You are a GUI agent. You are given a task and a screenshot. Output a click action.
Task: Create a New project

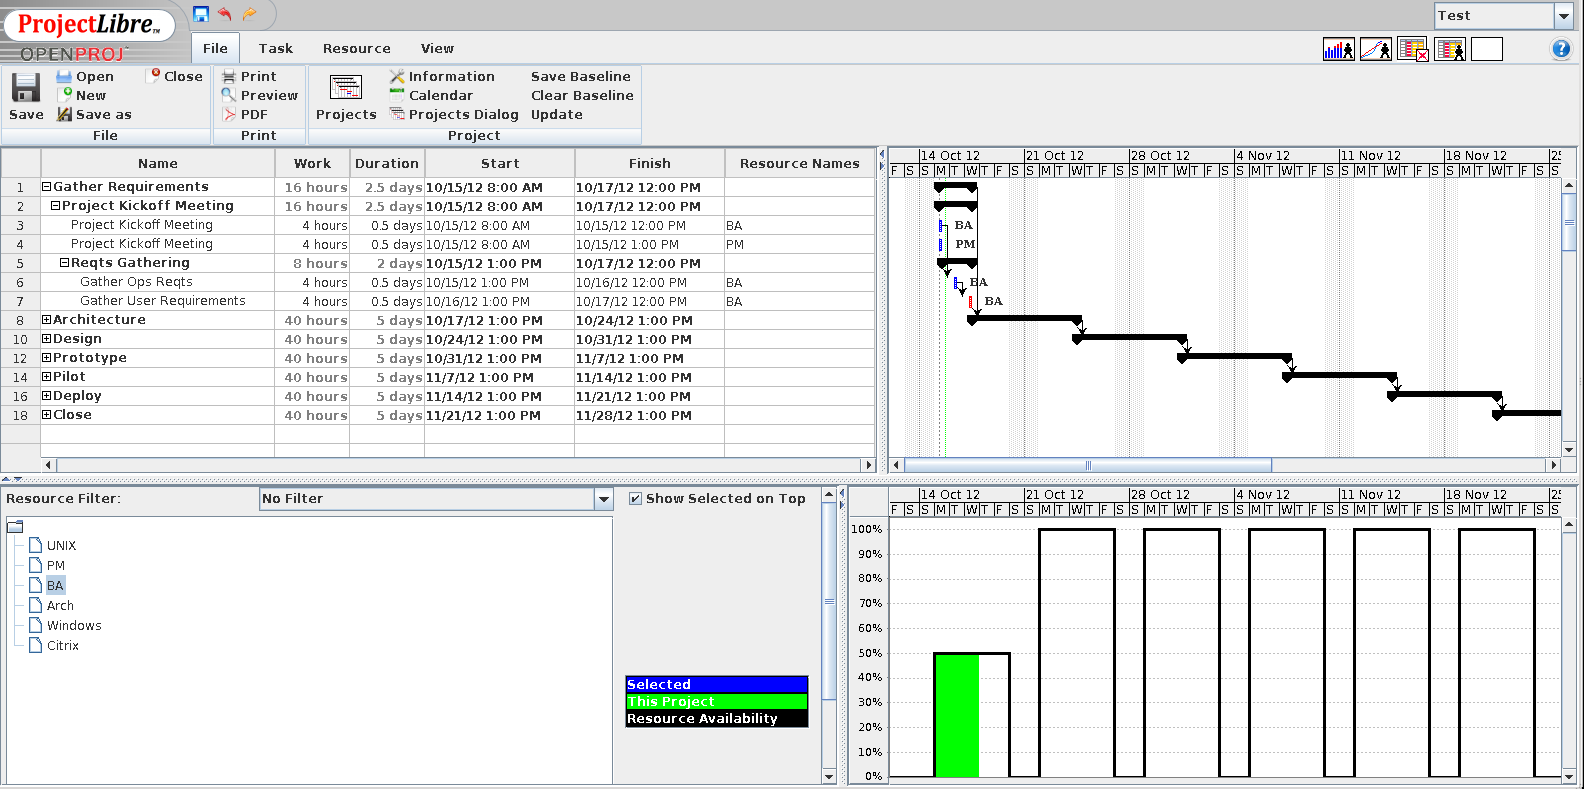(x=82, y=95)
